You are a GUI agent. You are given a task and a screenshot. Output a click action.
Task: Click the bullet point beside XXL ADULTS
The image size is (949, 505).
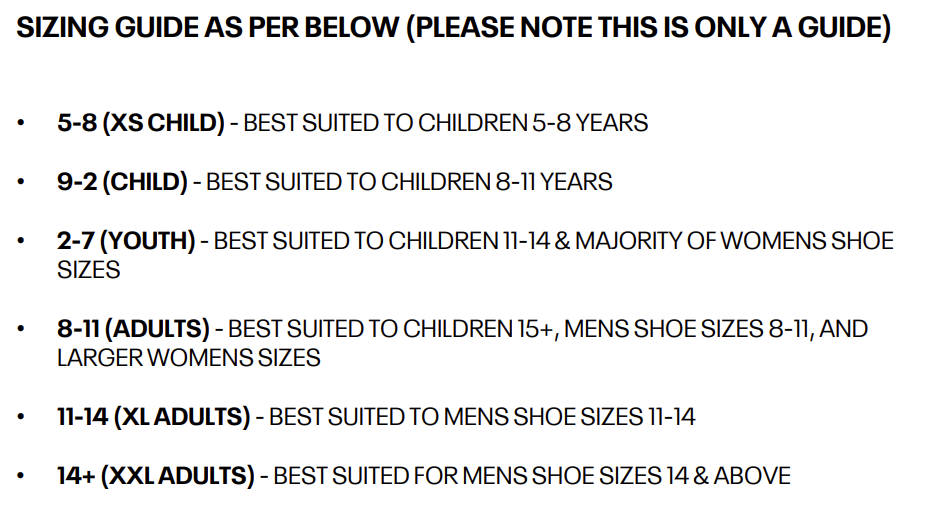click(22, 476)
